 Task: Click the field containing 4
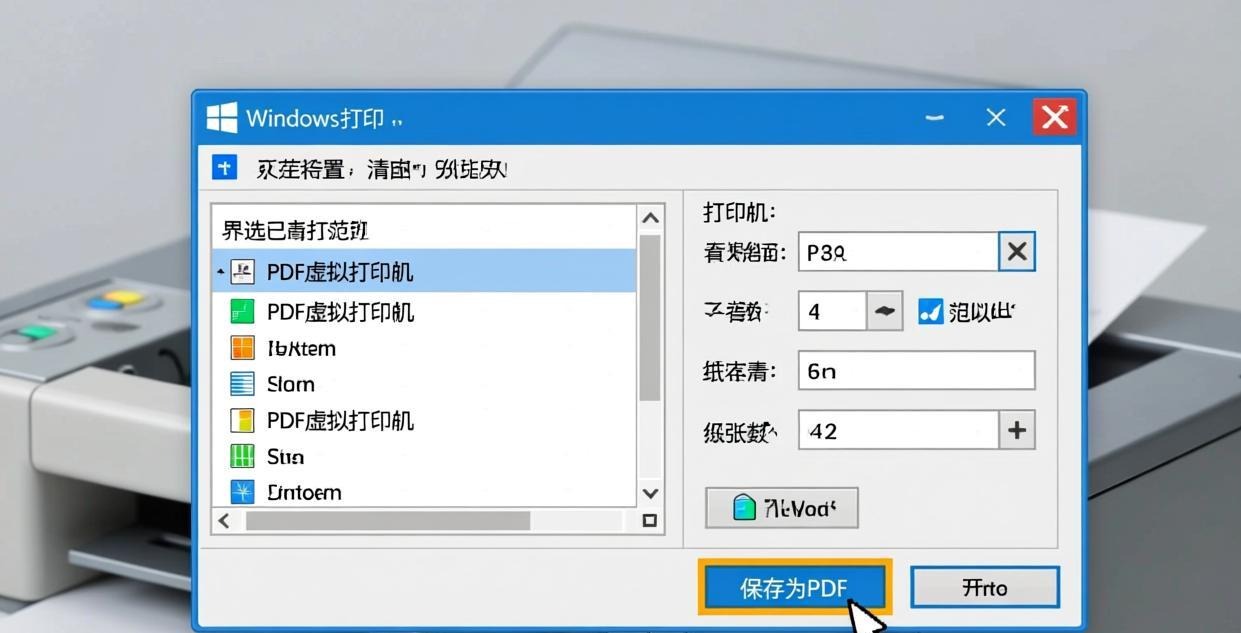click(832, 312)
